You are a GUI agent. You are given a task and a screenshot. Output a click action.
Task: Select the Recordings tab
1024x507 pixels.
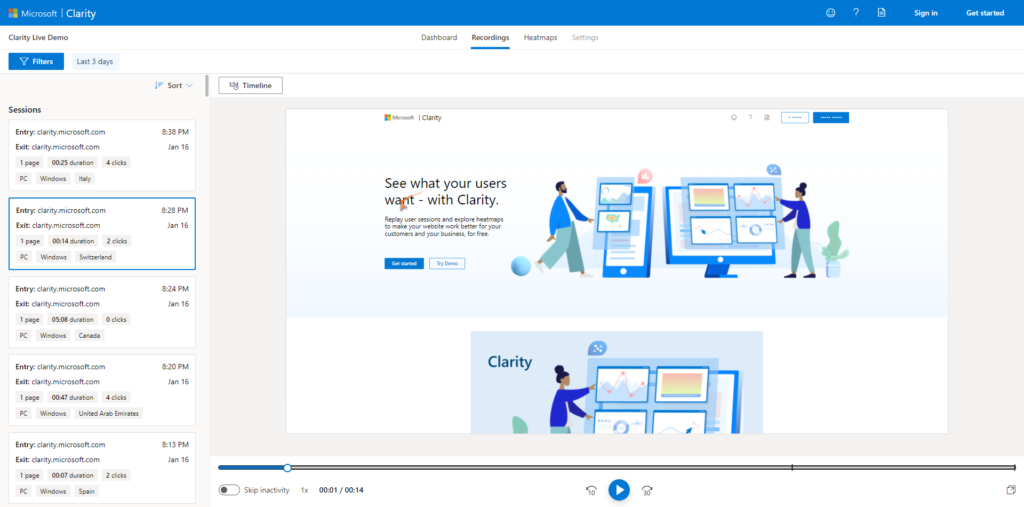point(490,37)
